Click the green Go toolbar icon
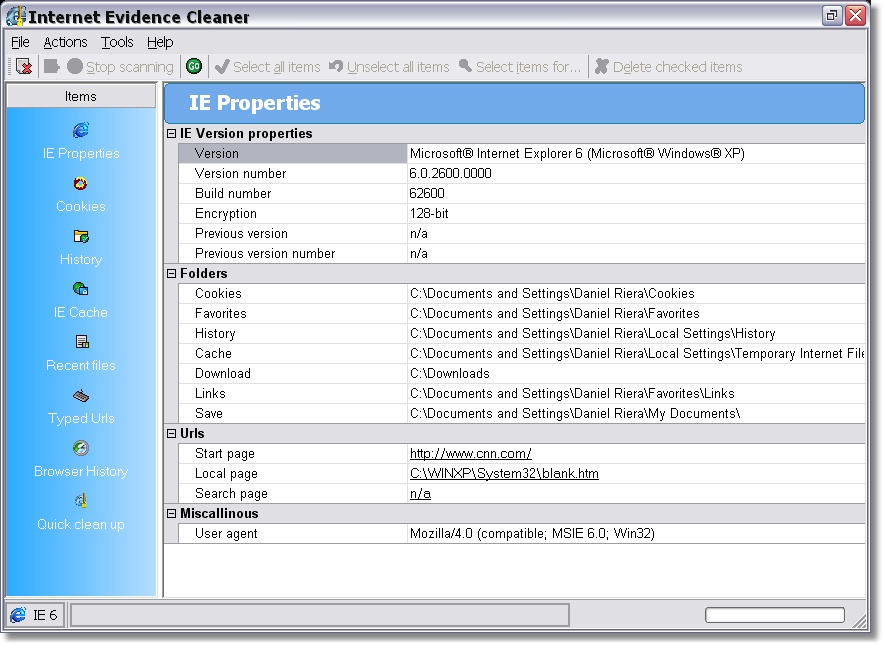Image resolution: width=883 pixels, height=645 pixels. pyautogui.click(x=194, y=66)
